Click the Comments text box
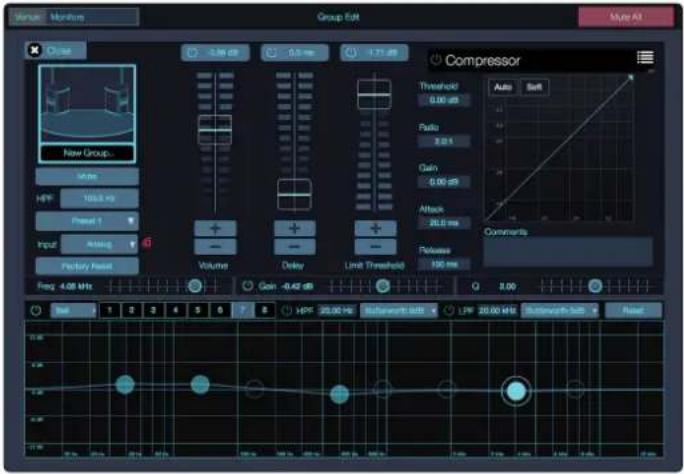Viewport: 684px width, 474px height. (x=568, y=252)
